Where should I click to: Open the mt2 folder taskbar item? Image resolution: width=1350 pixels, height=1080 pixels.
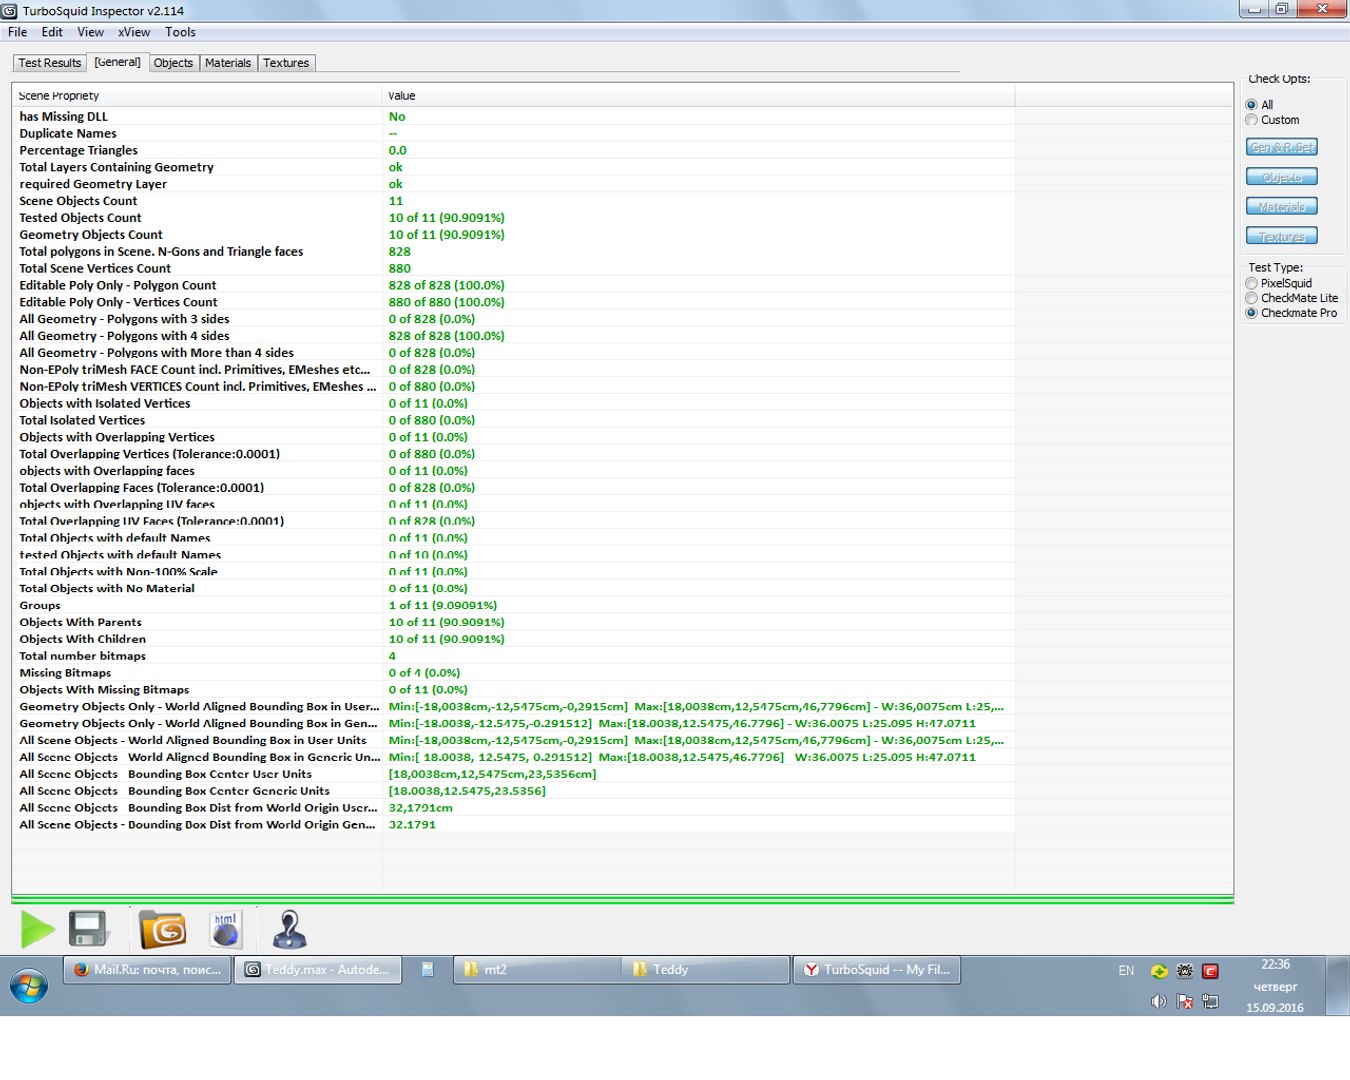pos(539,970)
